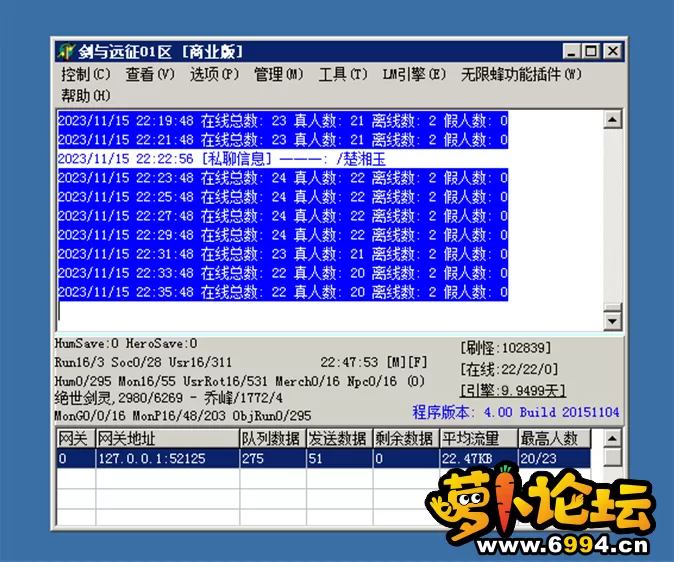Select log line at 22:29:48
The image size is (674, 562).
(283, 235)
